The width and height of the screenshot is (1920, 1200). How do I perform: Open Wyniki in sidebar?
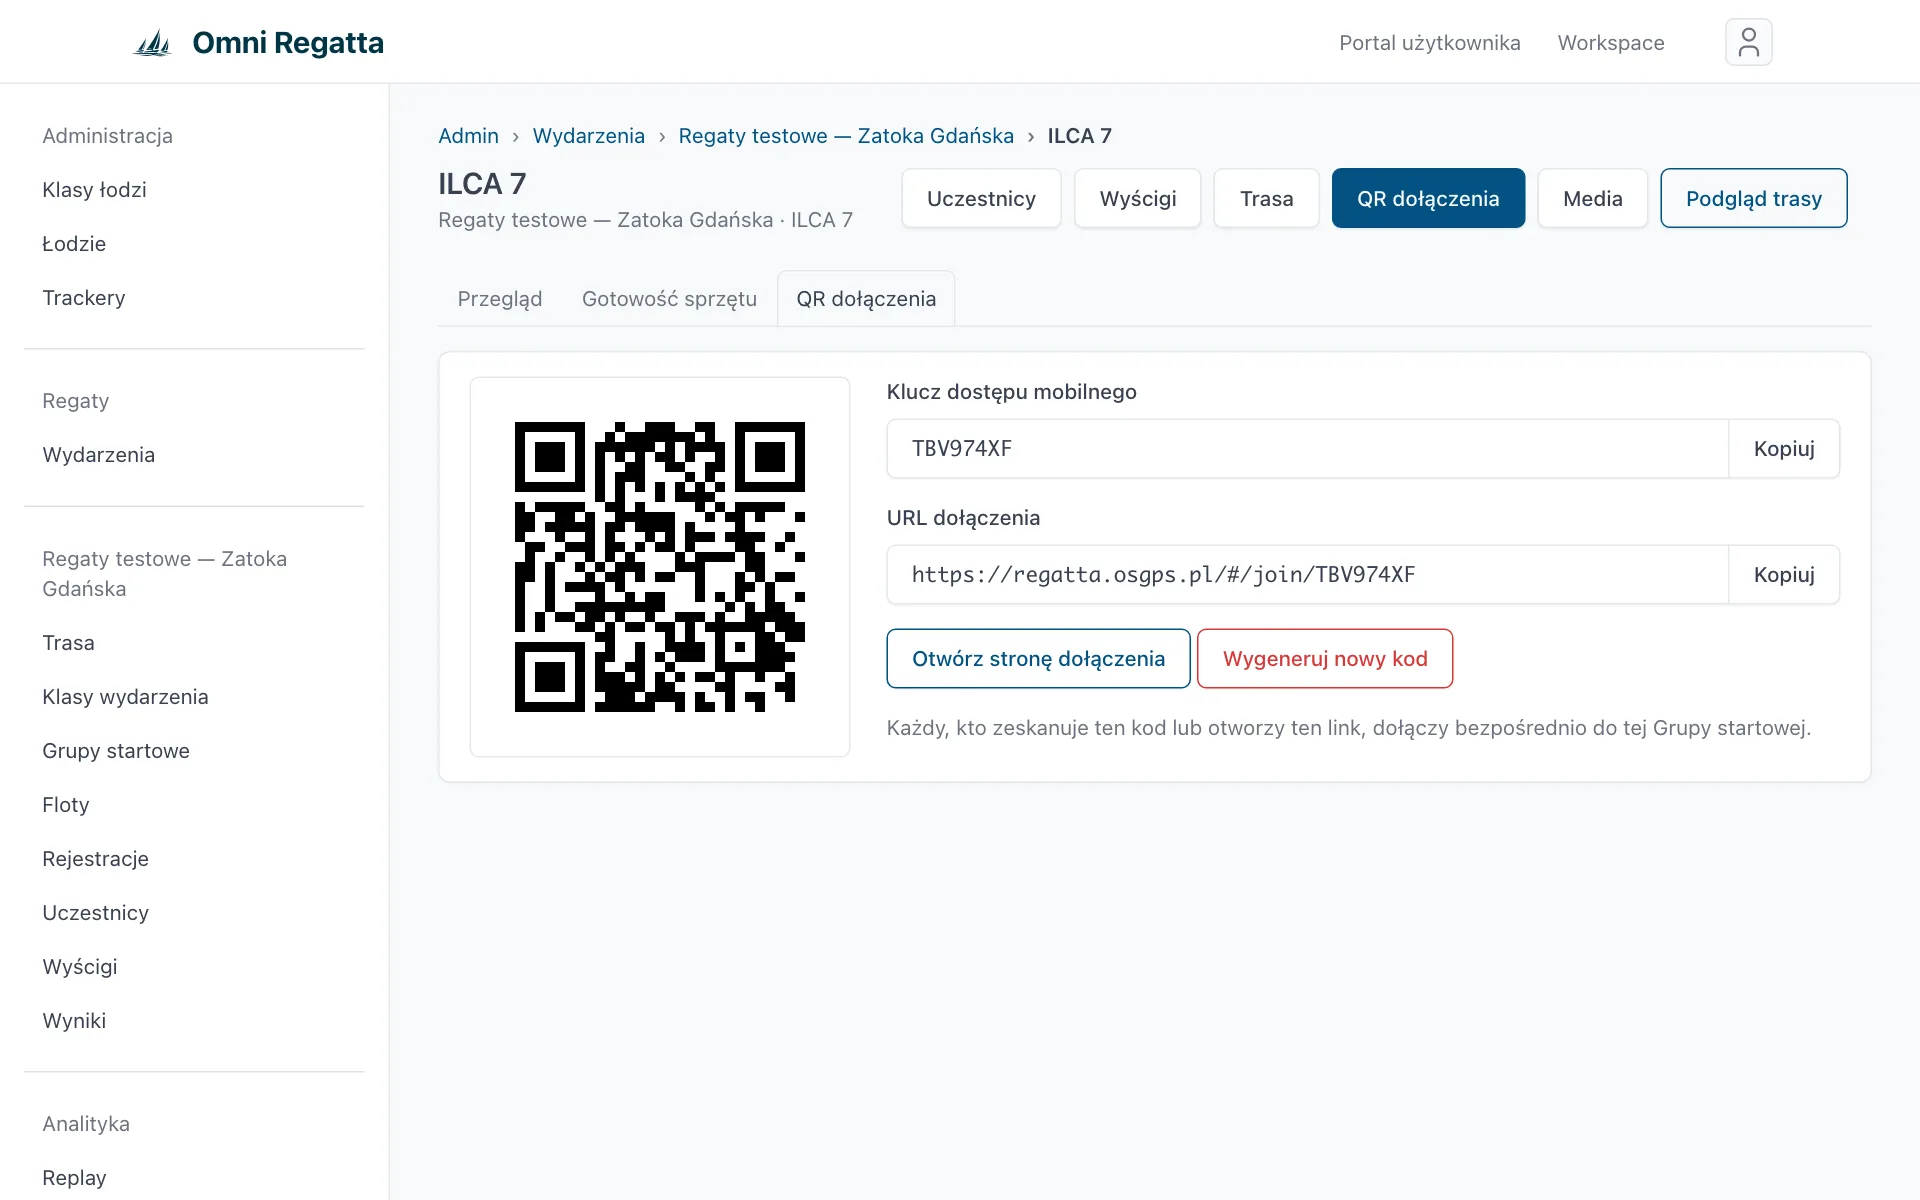(x=74, y=1021)
